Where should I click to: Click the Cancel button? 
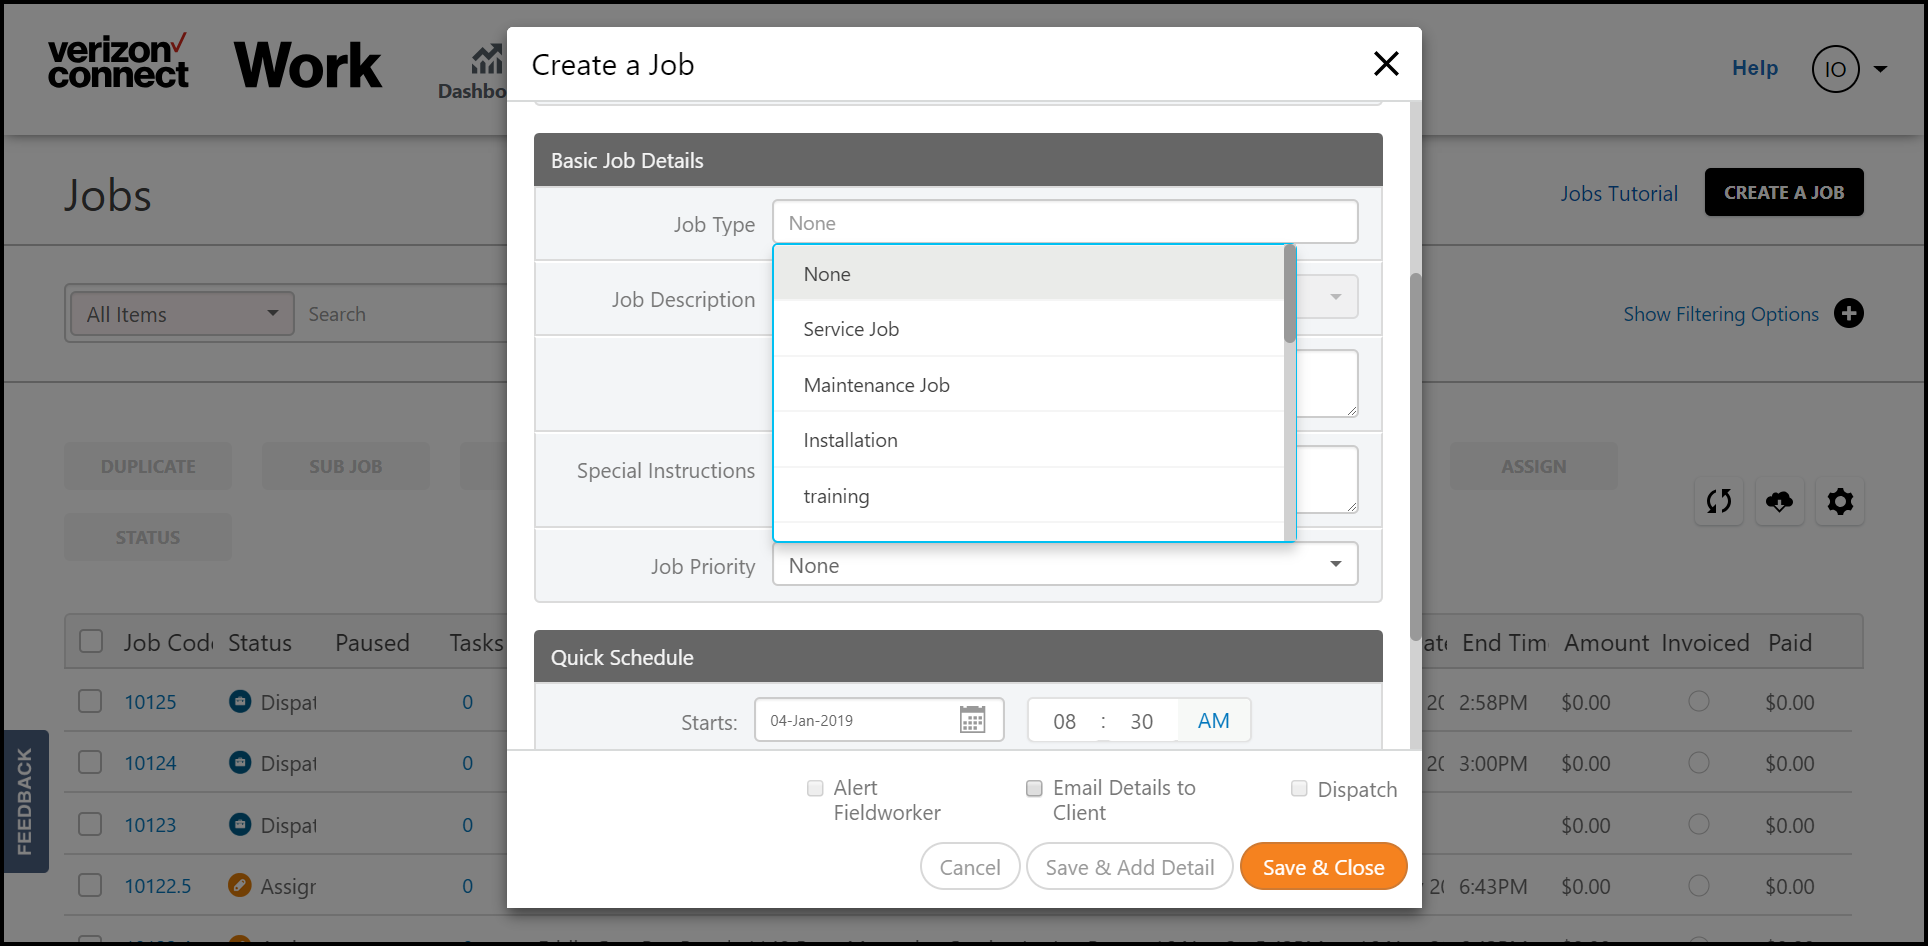pos(970,867)
